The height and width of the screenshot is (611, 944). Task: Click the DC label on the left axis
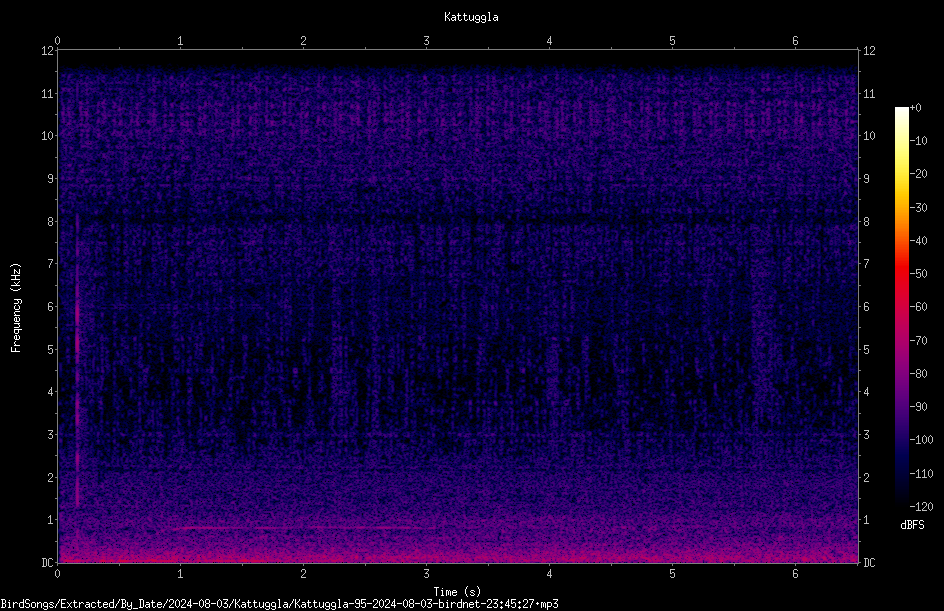[47, 562]
